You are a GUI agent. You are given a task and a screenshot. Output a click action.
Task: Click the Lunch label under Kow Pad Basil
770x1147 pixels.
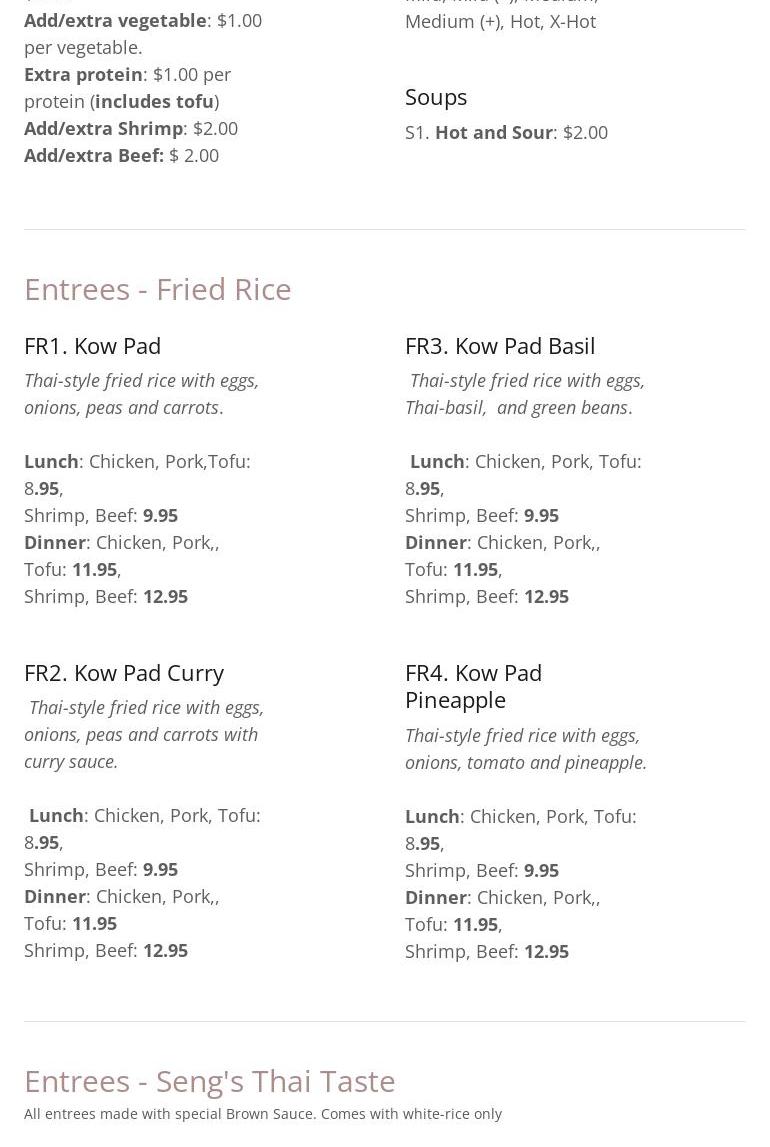coord(437,461)
